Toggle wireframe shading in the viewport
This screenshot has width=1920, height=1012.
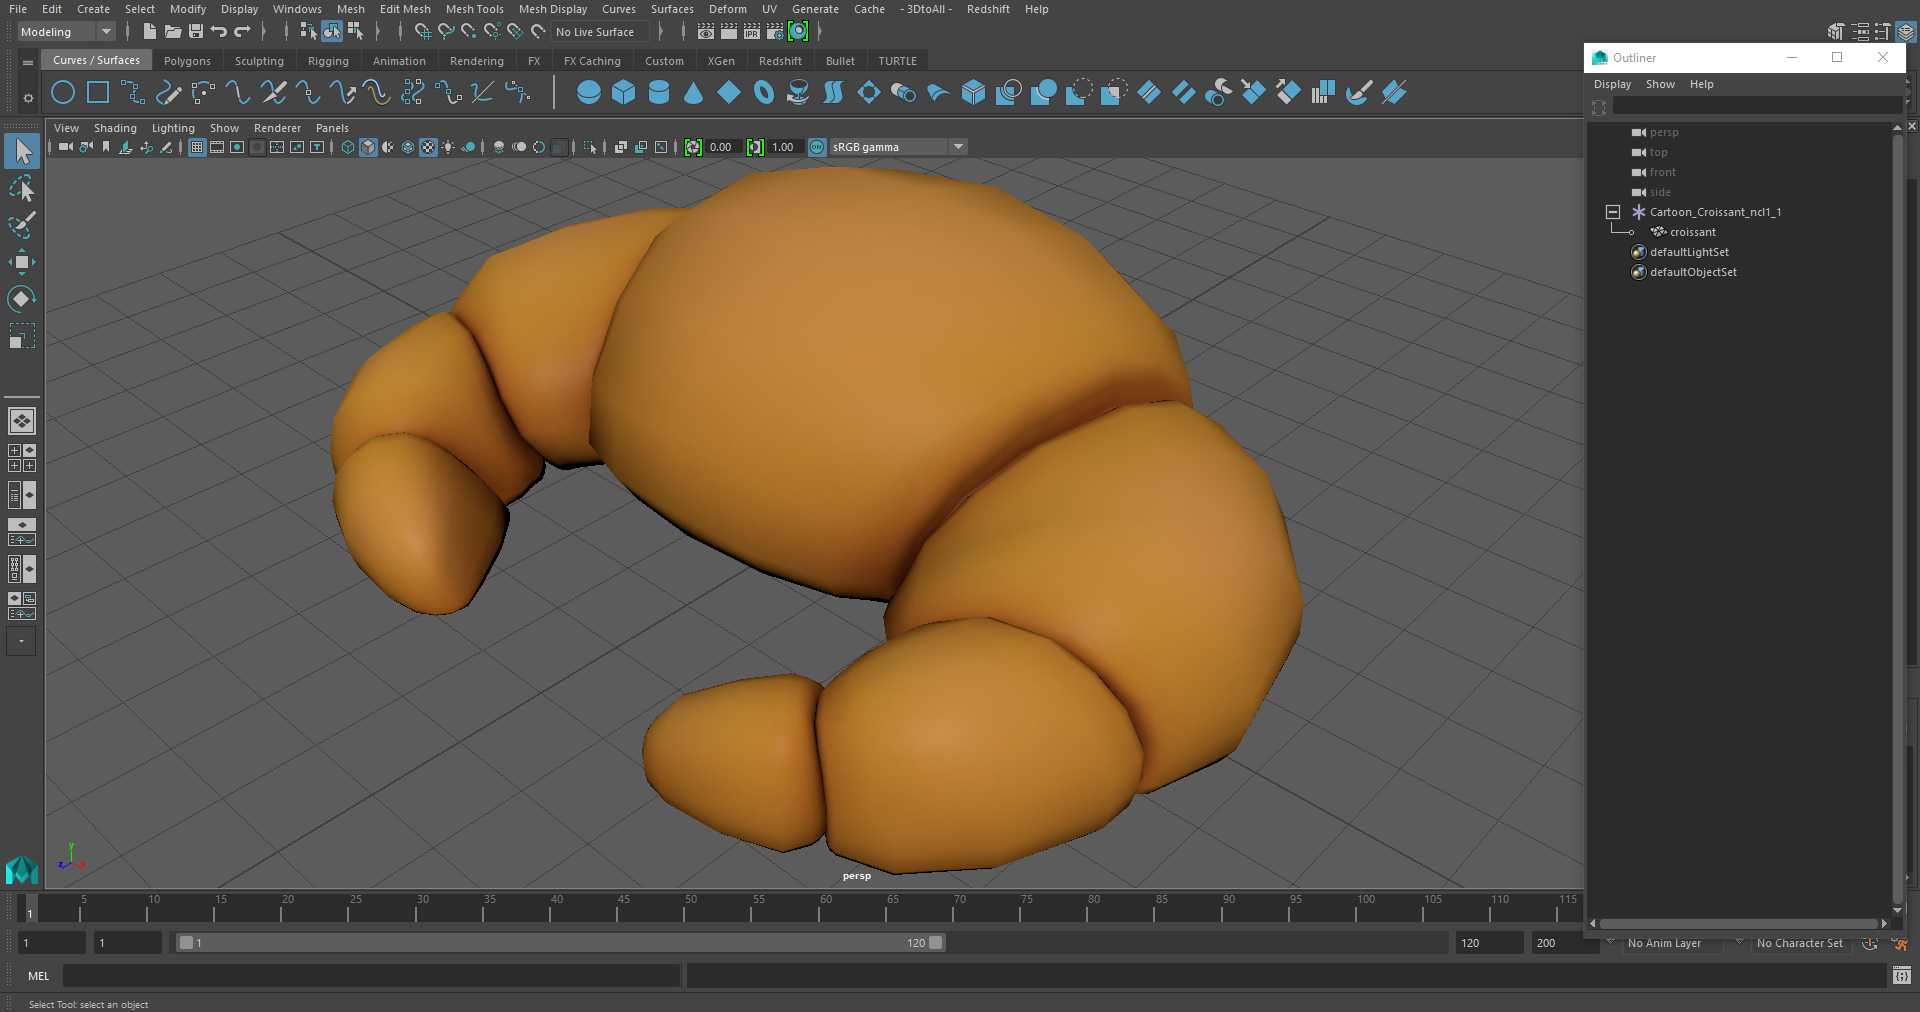(x=348, y=147)
